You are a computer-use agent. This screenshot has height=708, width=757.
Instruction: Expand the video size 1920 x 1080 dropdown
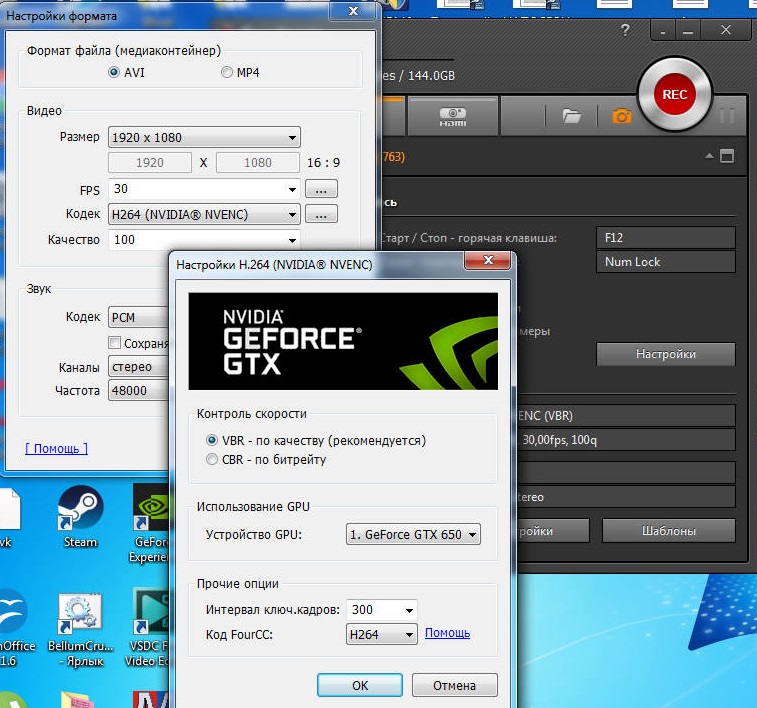click(x=204, y=138)
